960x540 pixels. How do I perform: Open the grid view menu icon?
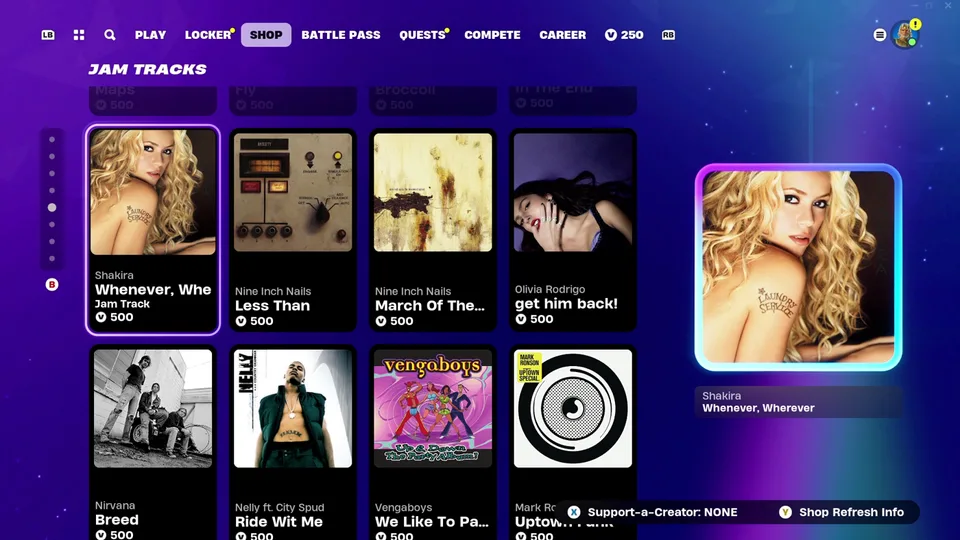pyautogui.click(x=79, y=35)
